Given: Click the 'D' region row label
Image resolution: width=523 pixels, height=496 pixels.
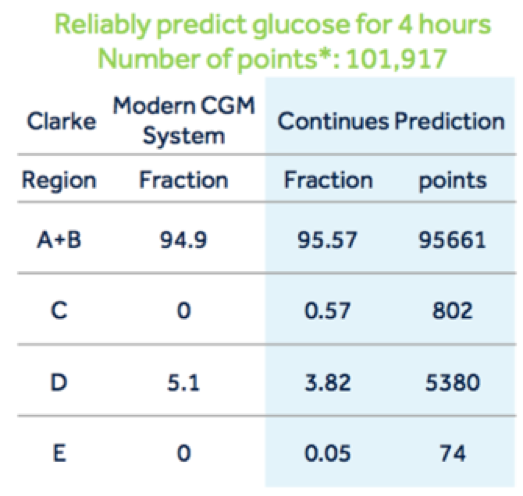Looking at the screenshot, I should click(x=59, y=382).
